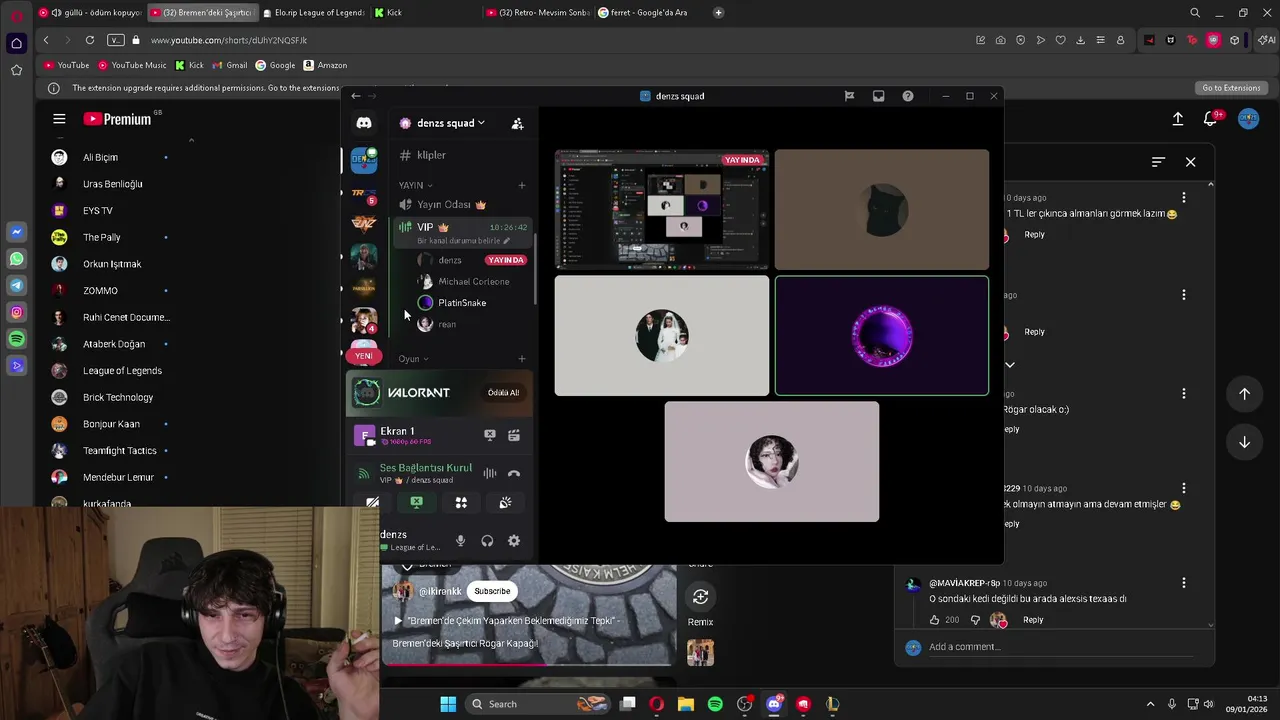
Task: Dislike the MAVIAKREP comment
Action: (975, 620)
